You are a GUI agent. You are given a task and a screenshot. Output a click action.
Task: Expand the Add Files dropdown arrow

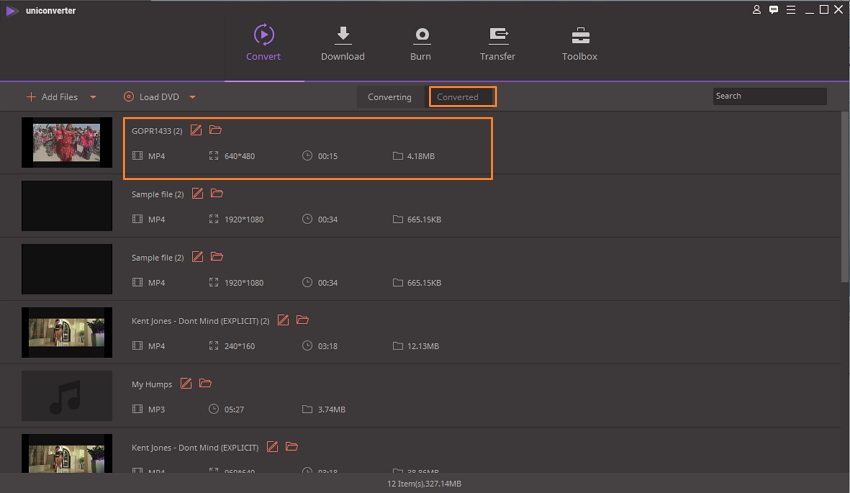(x=93, y=97)
